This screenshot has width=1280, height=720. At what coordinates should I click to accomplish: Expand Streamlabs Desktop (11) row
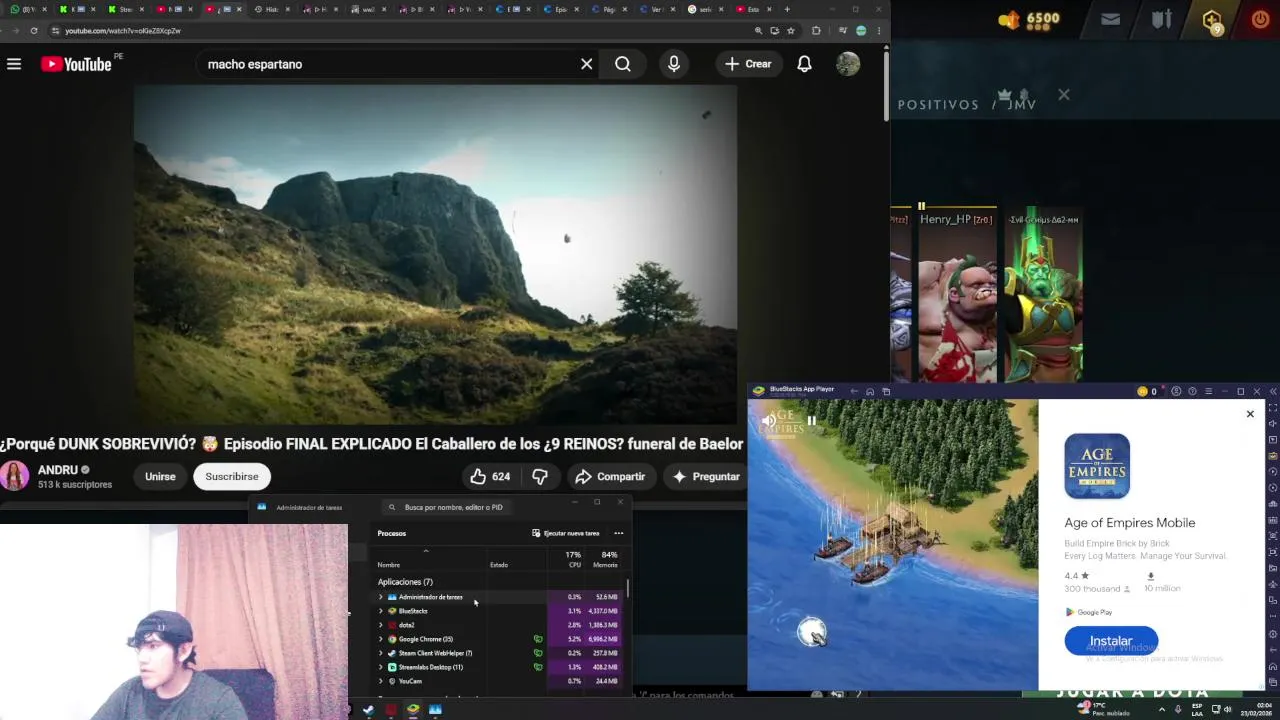(380, 667)
